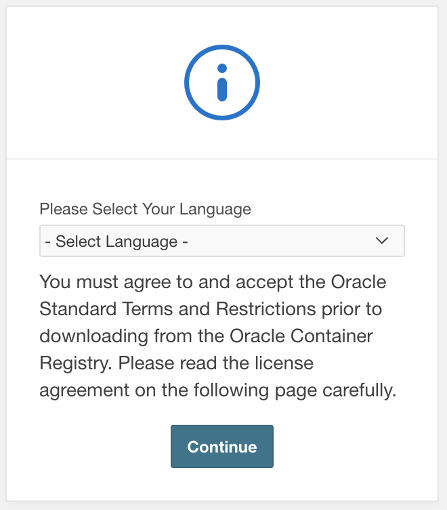The width and height of the screenshot is (447, 510).
Task: Click the word "Language" in the field label
Action: [215, 210]
